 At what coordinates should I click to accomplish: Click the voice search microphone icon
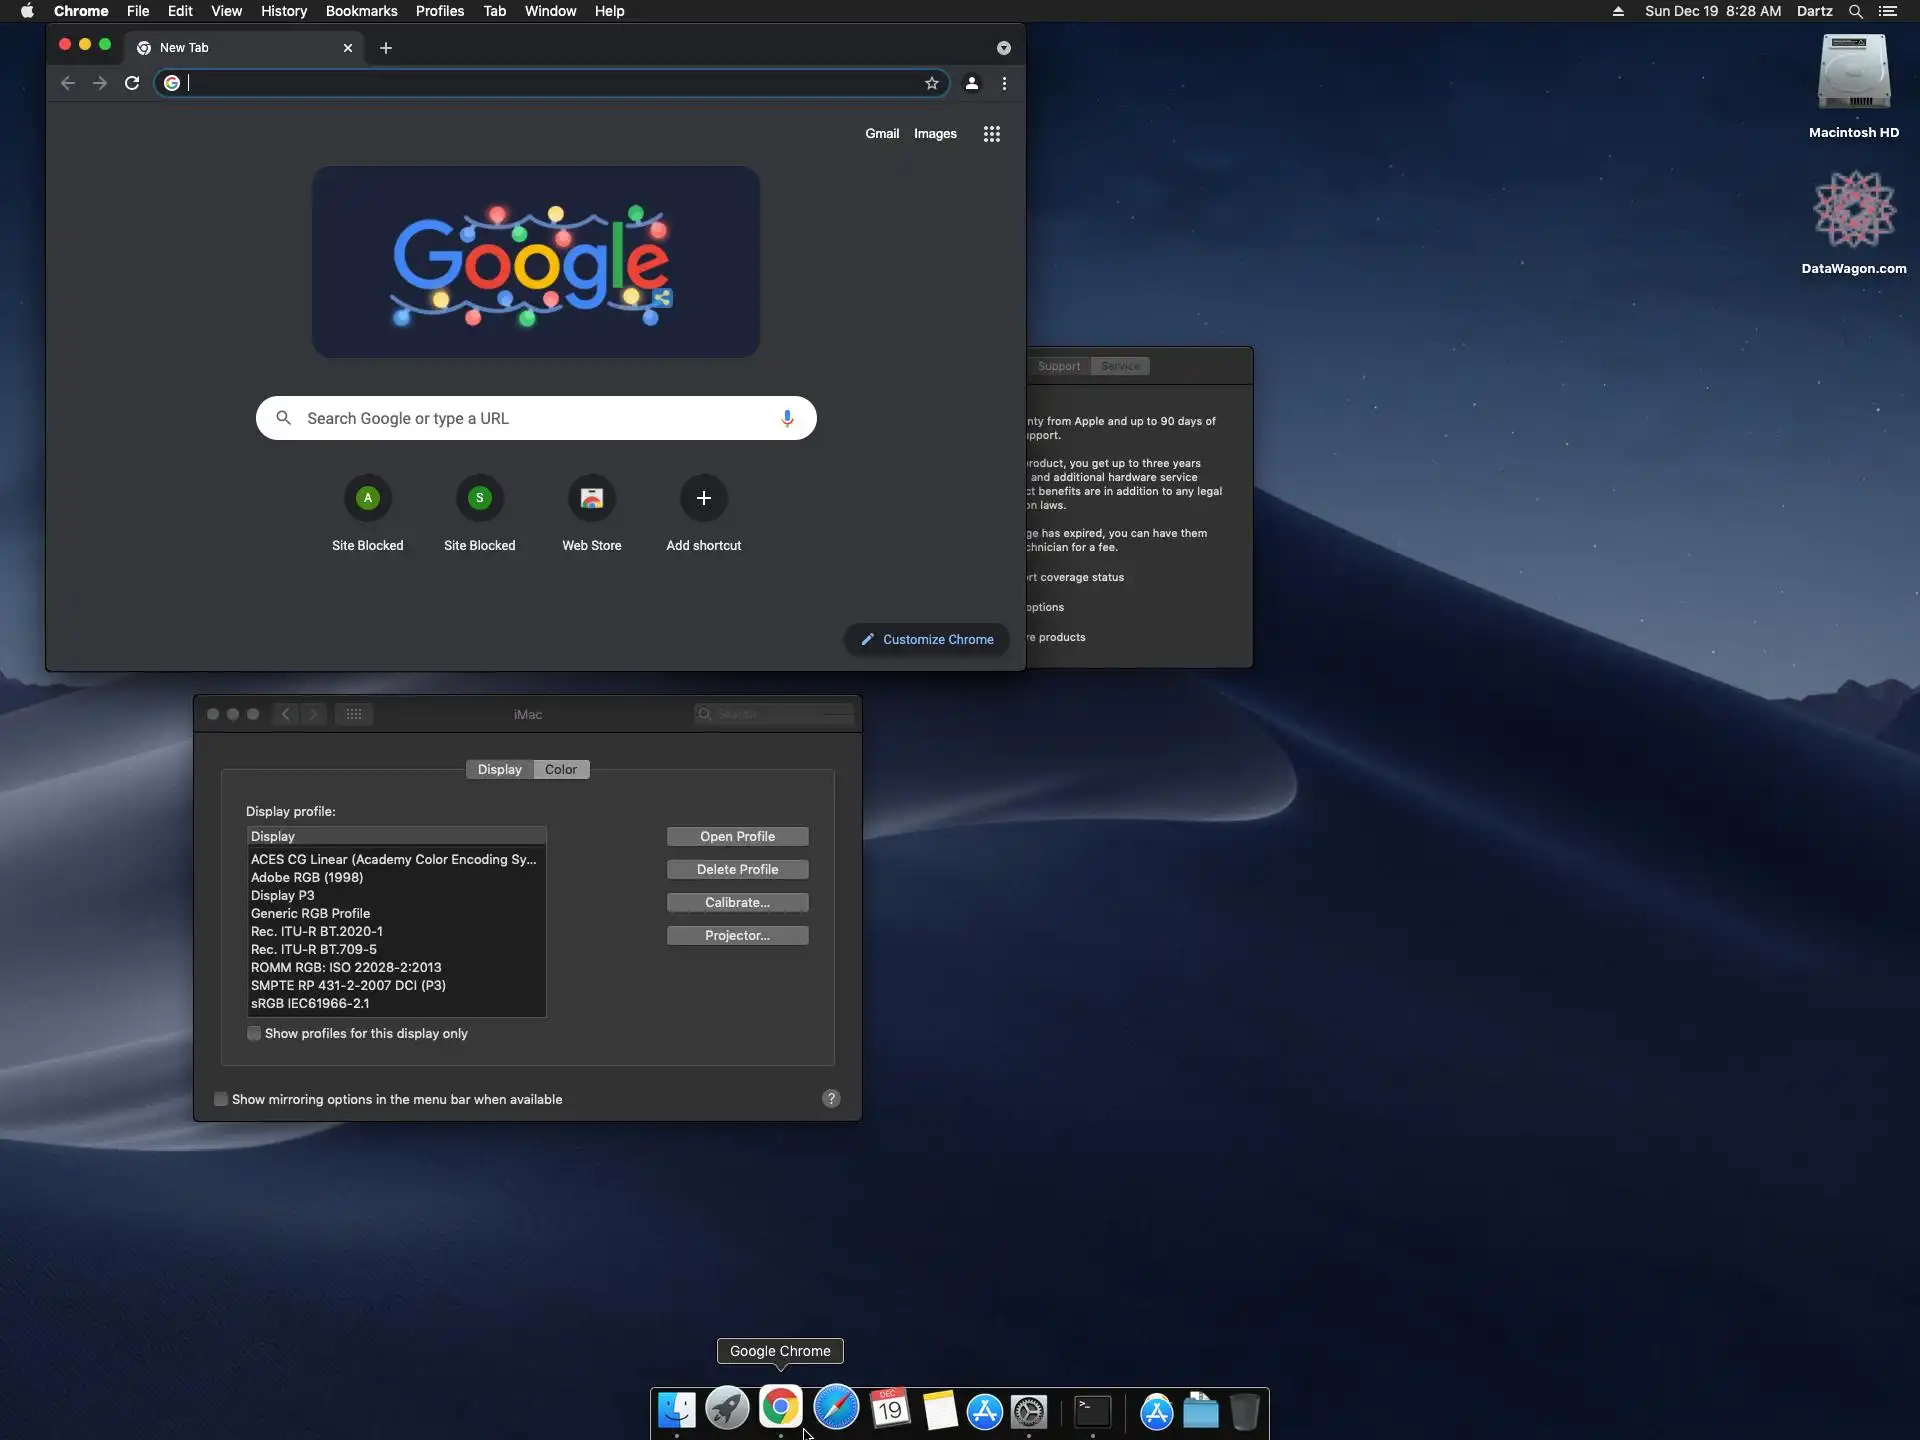pos(787,418)
